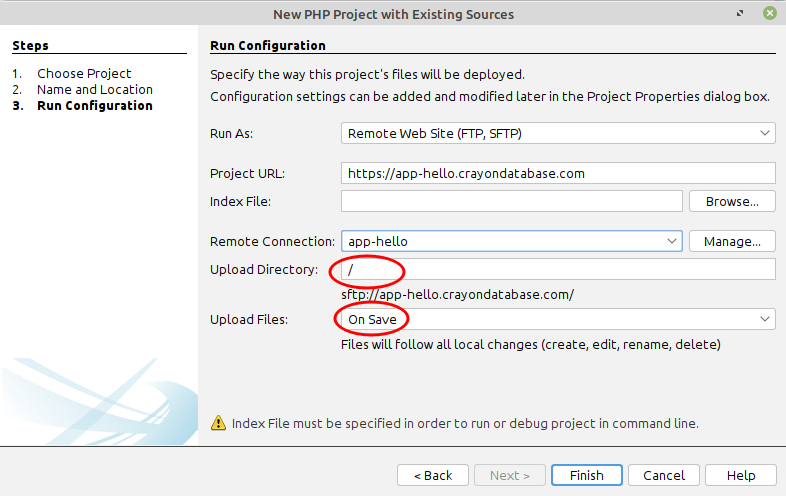Select Choose Project step in Steps list
Viewport: 786px width, 496px height.
[x=84, y=73]
